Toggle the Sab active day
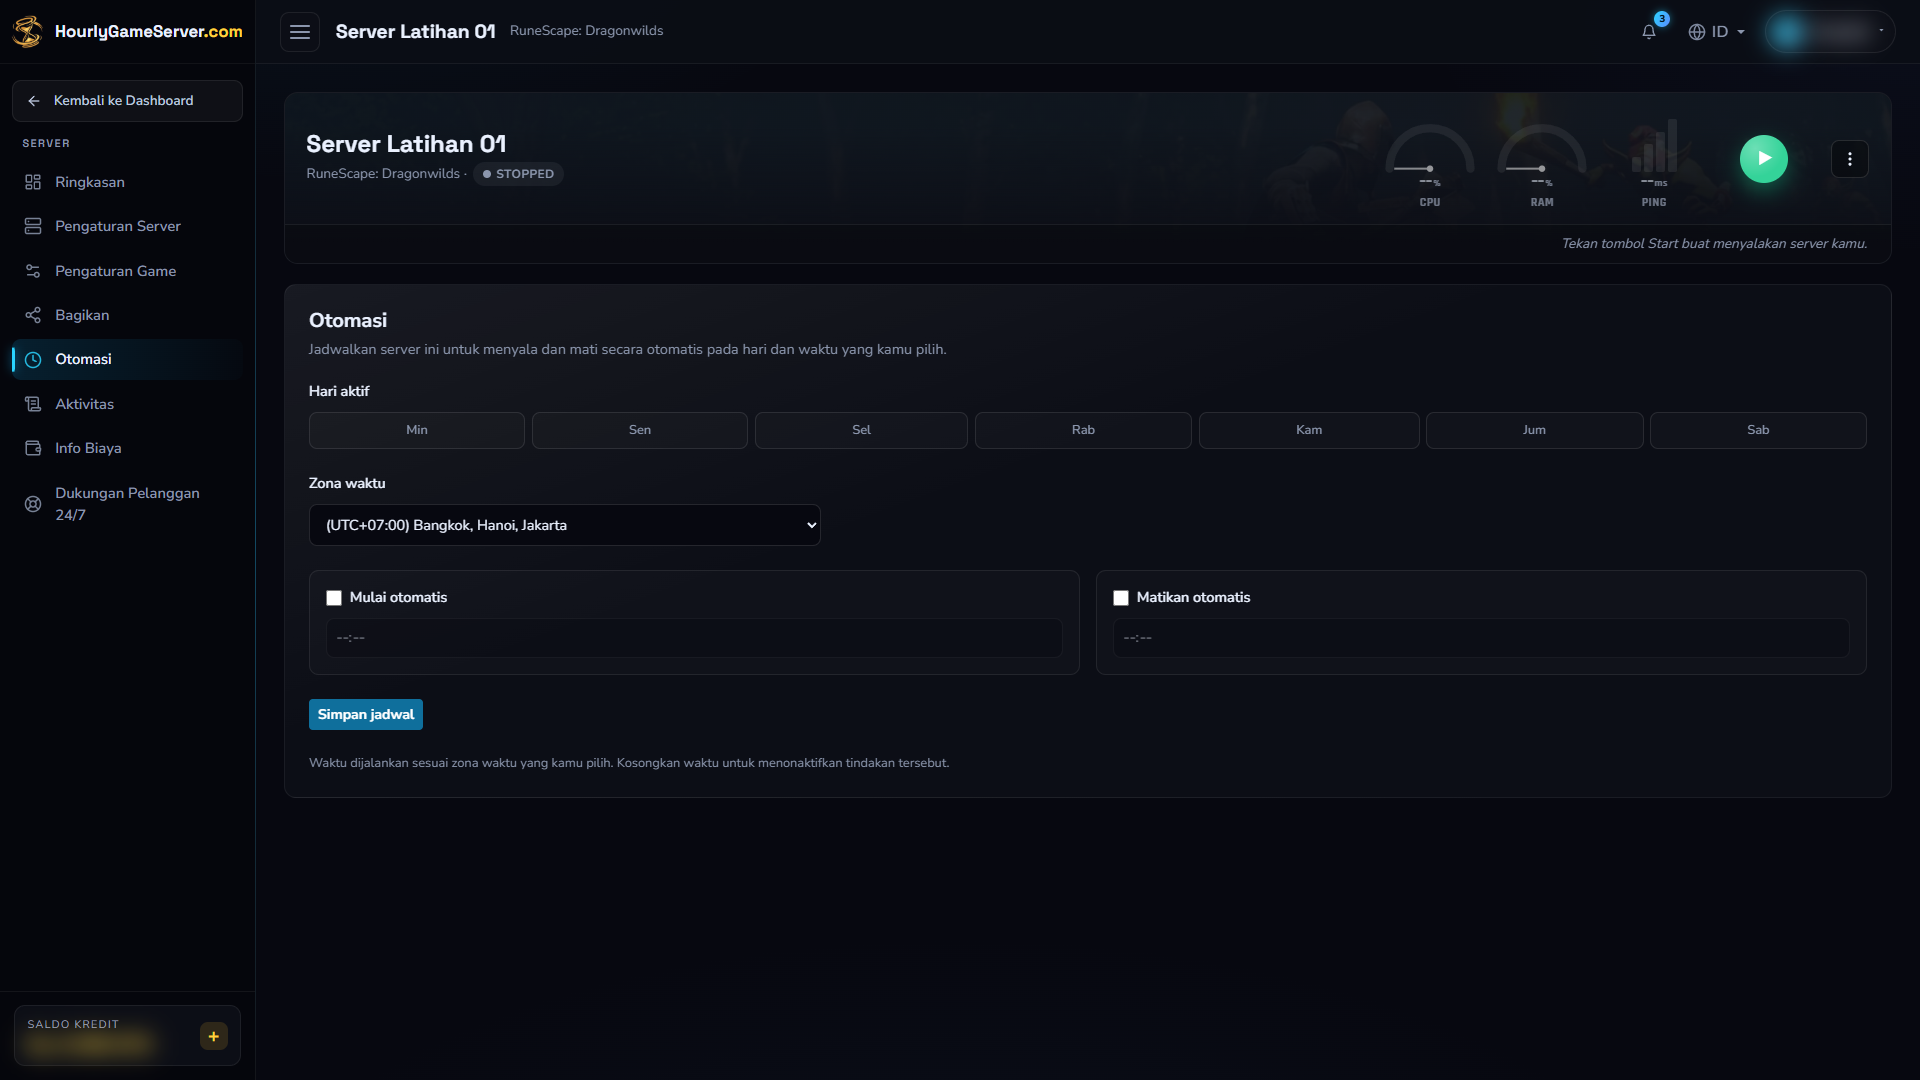The height and width of the screenshot is (1080, 1920). 1758,430
